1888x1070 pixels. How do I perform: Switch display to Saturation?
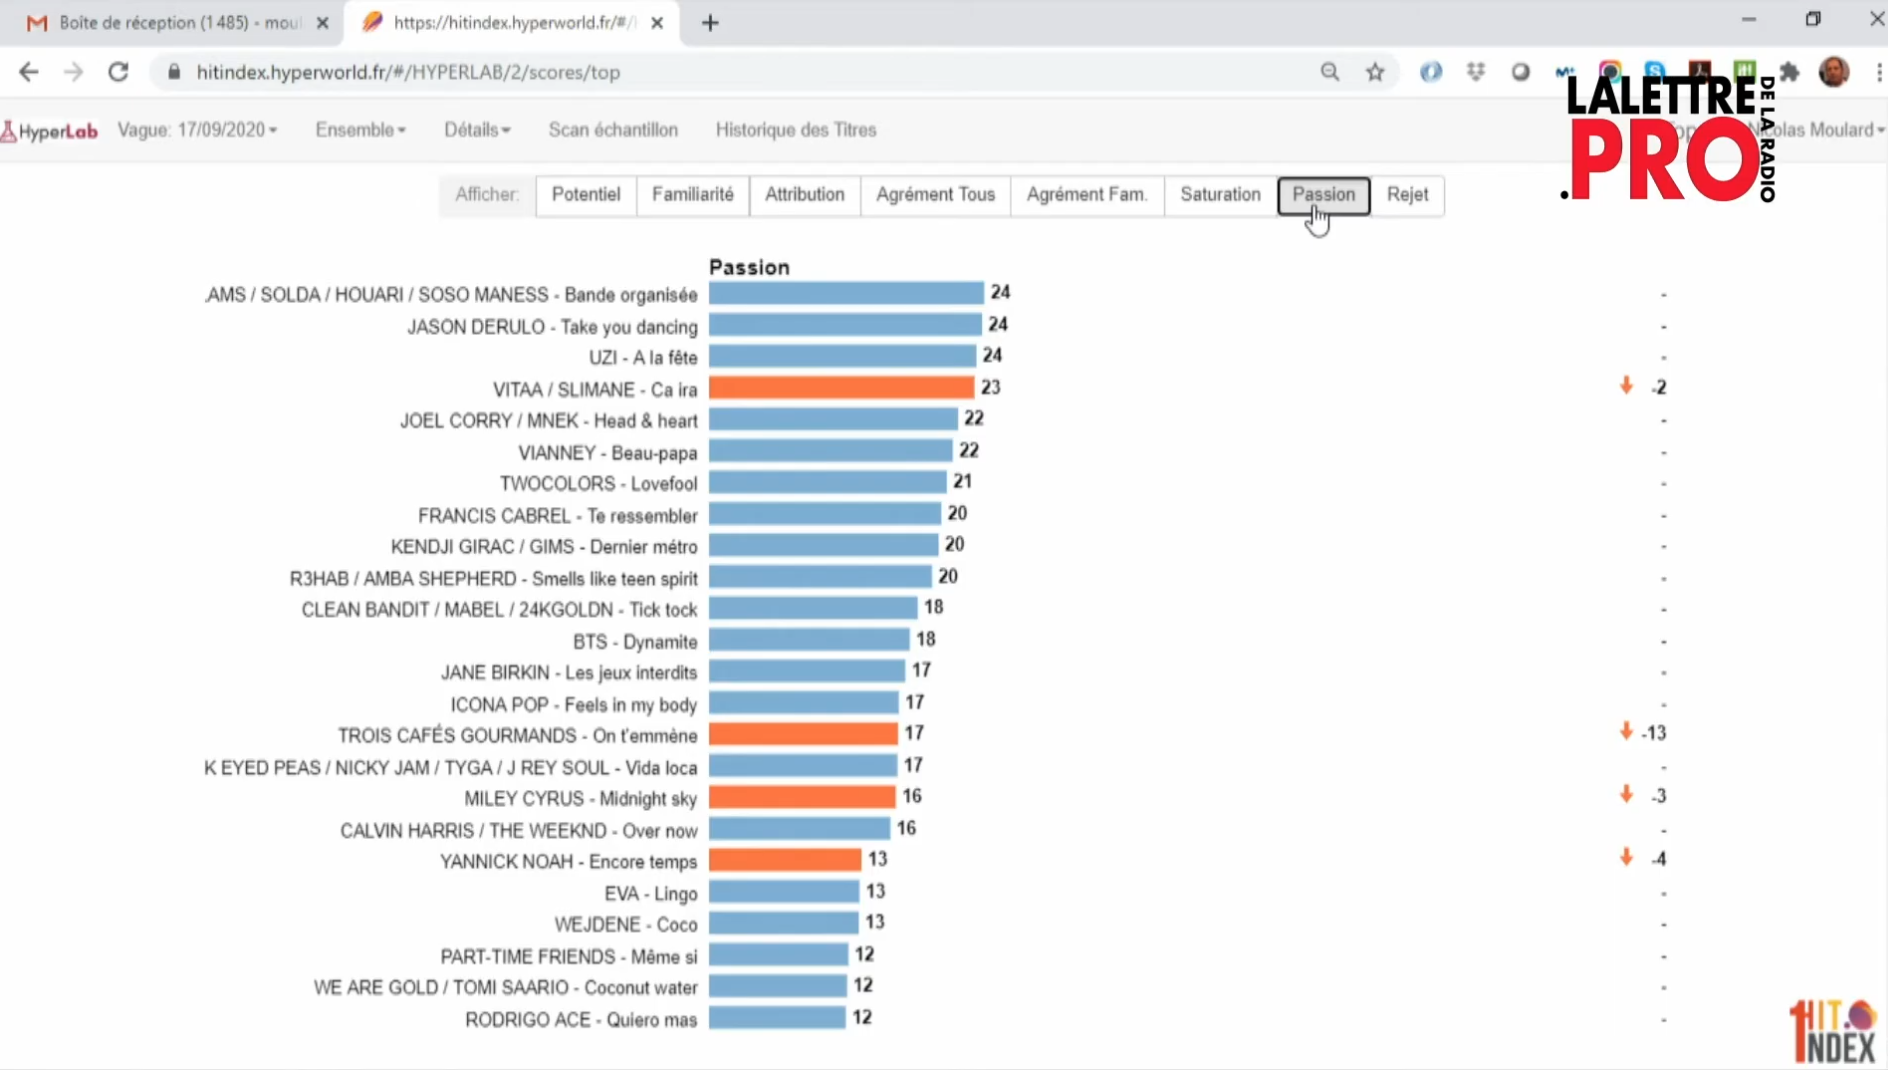pyautogui.click(x=1219, y=195)
